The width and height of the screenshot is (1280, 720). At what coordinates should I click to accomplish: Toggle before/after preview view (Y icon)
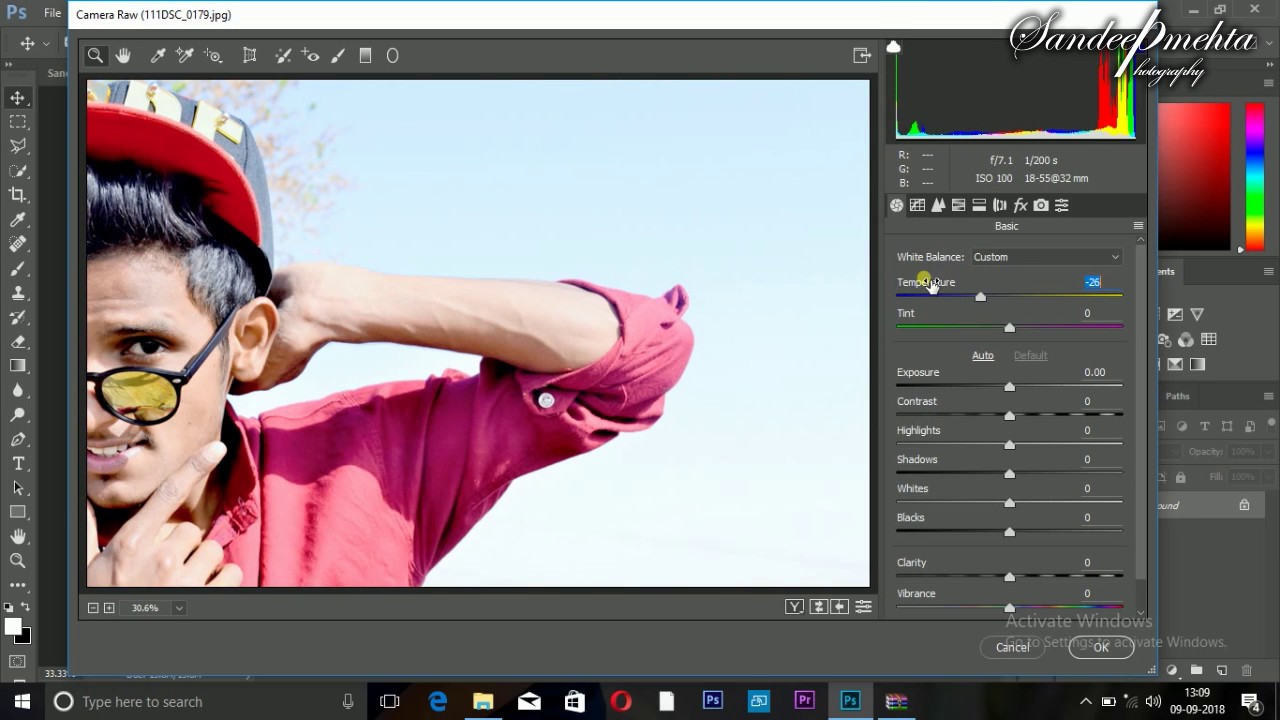[x=794, y=607]
